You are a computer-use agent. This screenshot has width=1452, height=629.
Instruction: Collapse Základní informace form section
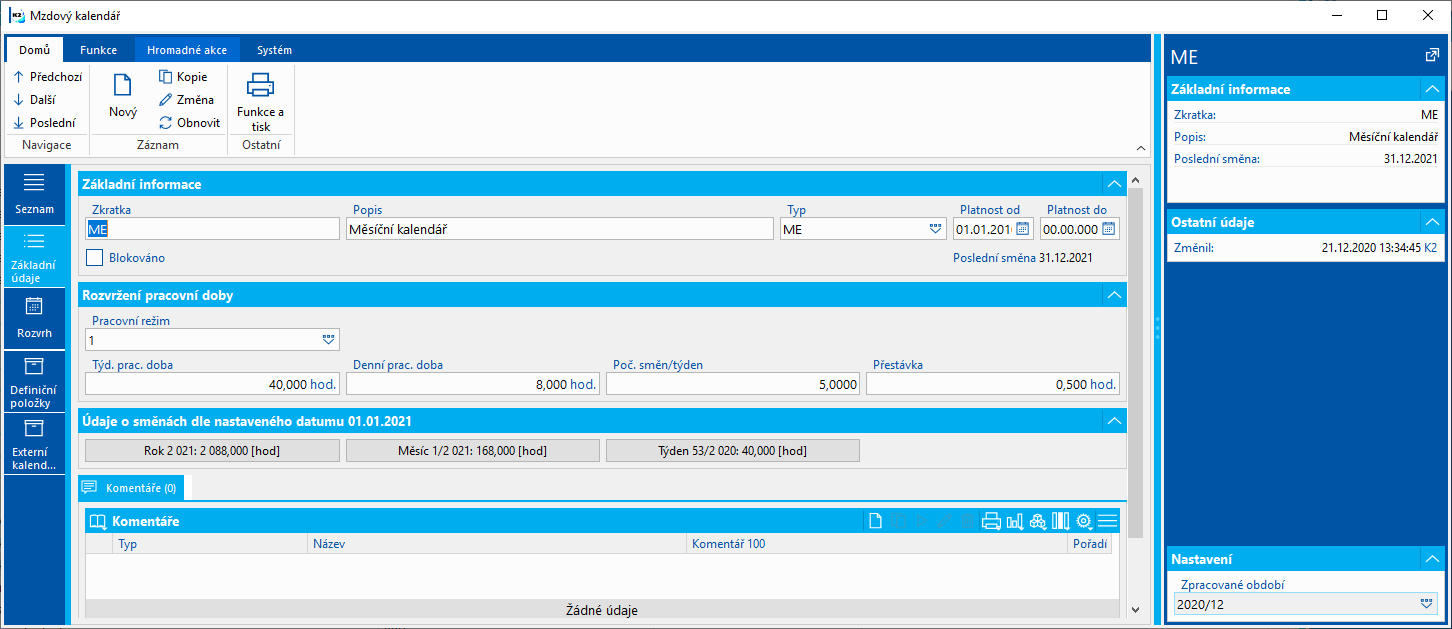[x=1113, y=184]
